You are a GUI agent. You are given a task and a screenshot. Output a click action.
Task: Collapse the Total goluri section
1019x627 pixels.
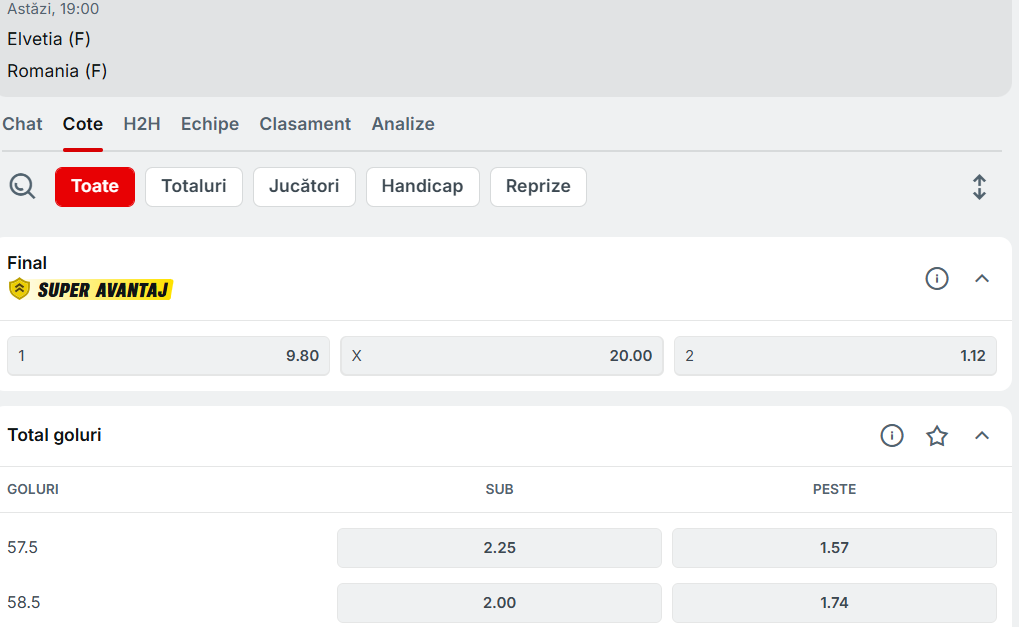pyautogui.click(x=981, y=435)
